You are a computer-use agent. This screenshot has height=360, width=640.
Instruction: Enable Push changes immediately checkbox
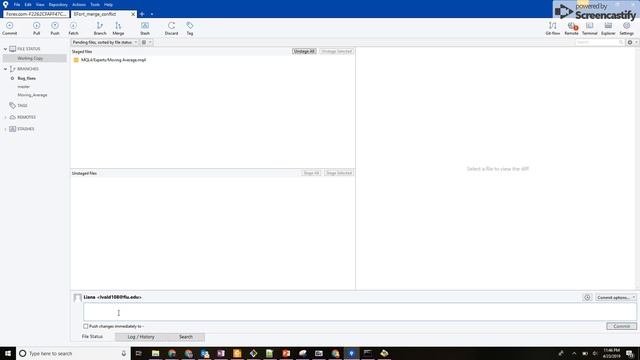(86, 326)
